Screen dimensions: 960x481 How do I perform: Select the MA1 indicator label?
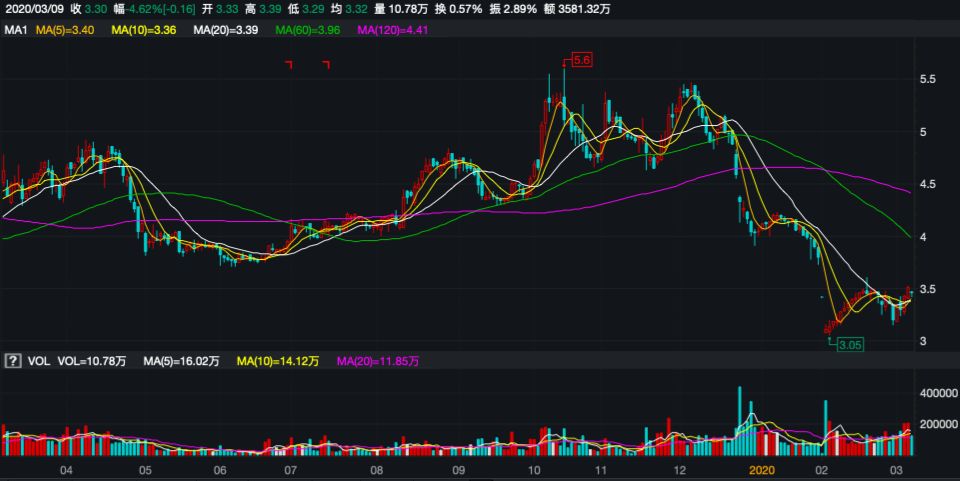[15, 30]
